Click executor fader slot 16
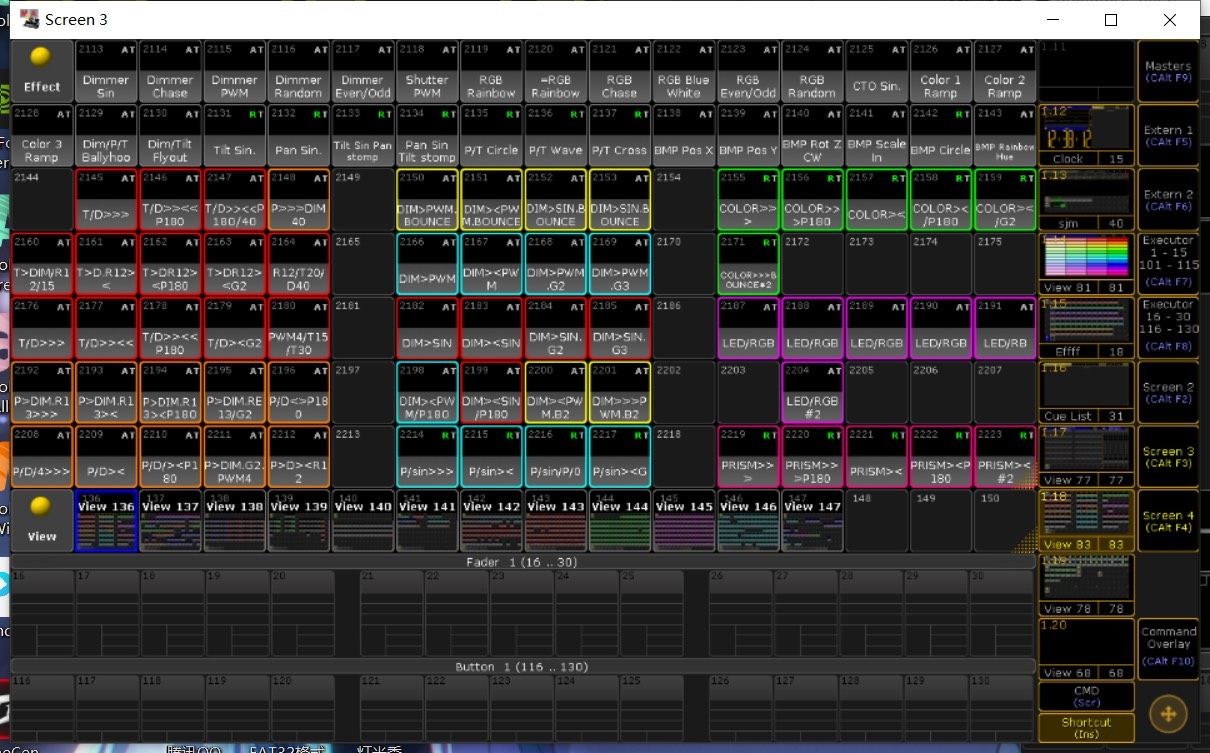Viewport: 1210px width, 753px height. [42, 612]
